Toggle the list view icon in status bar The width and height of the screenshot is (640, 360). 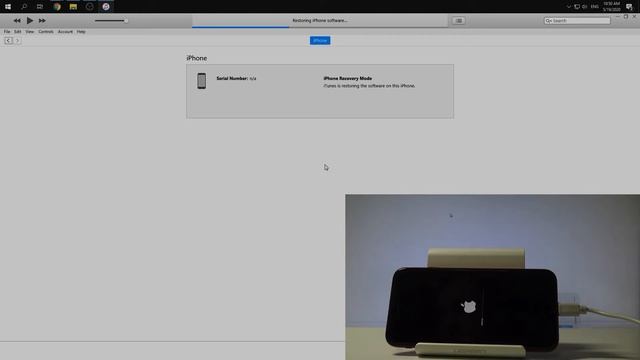tap(458, 20)
